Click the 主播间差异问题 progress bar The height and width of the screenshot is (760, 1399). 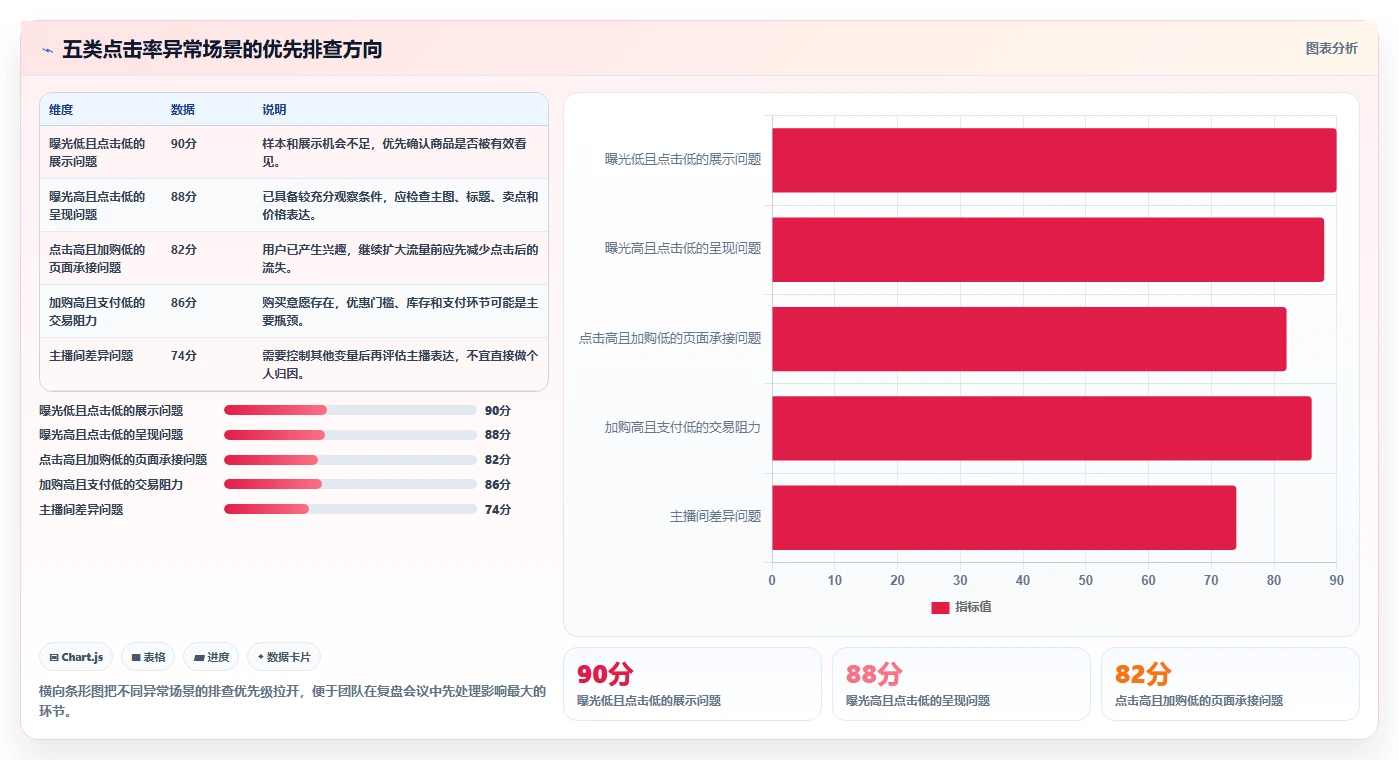(350, 509)
